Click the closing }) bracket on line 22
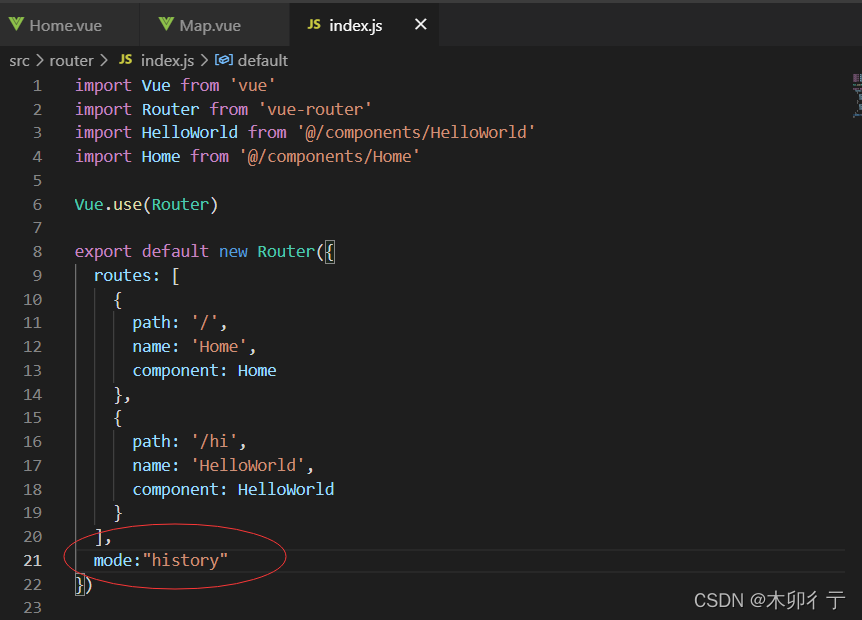Viewport: 862px width, 620px height. [x=84, y=584]
